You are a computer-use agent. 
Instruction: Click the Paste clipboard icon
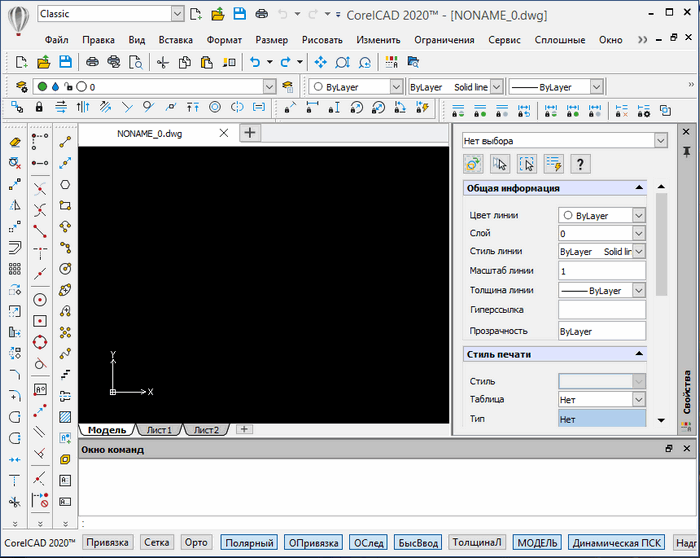click(x=206, y=62)
